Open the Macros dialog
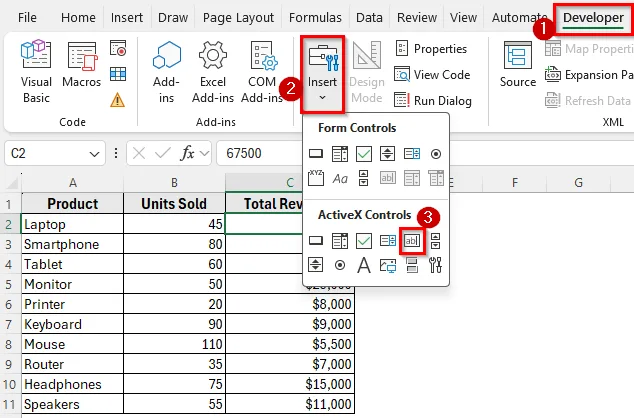Viewport: 634px width, 418px height. click(82, 65)
